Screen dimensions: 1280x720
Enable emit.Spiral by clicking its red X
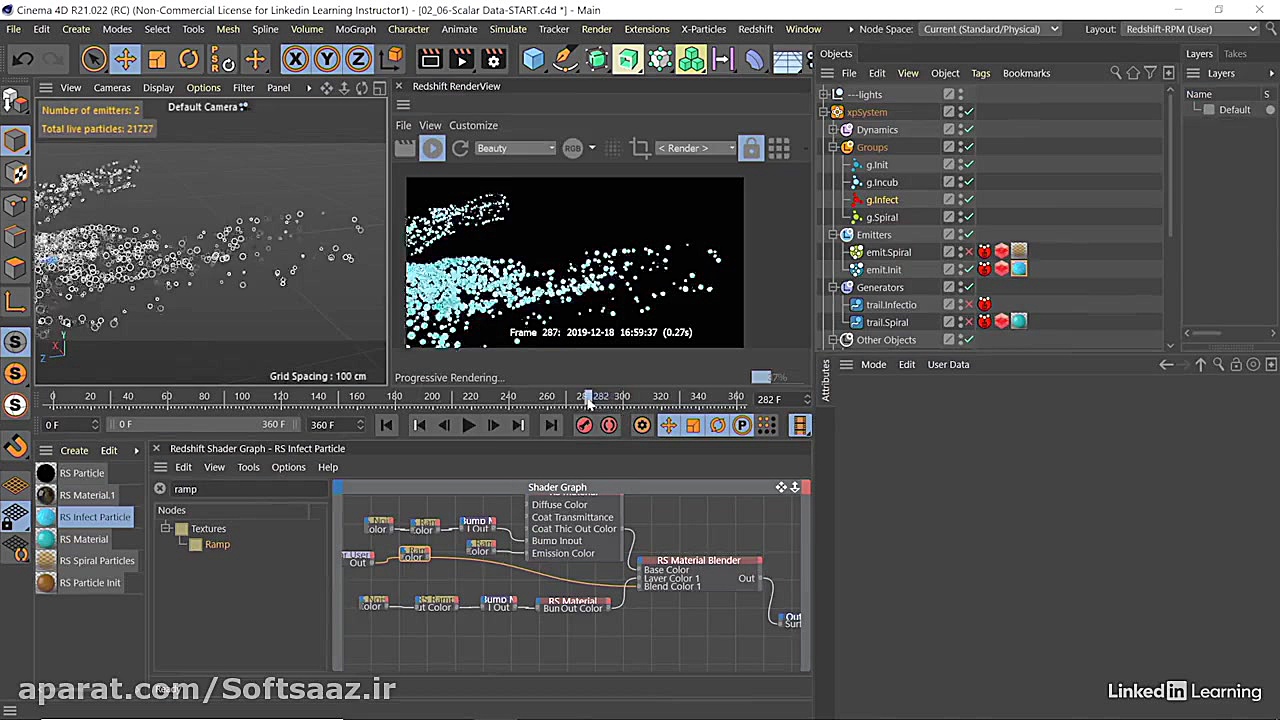[967, 251]
